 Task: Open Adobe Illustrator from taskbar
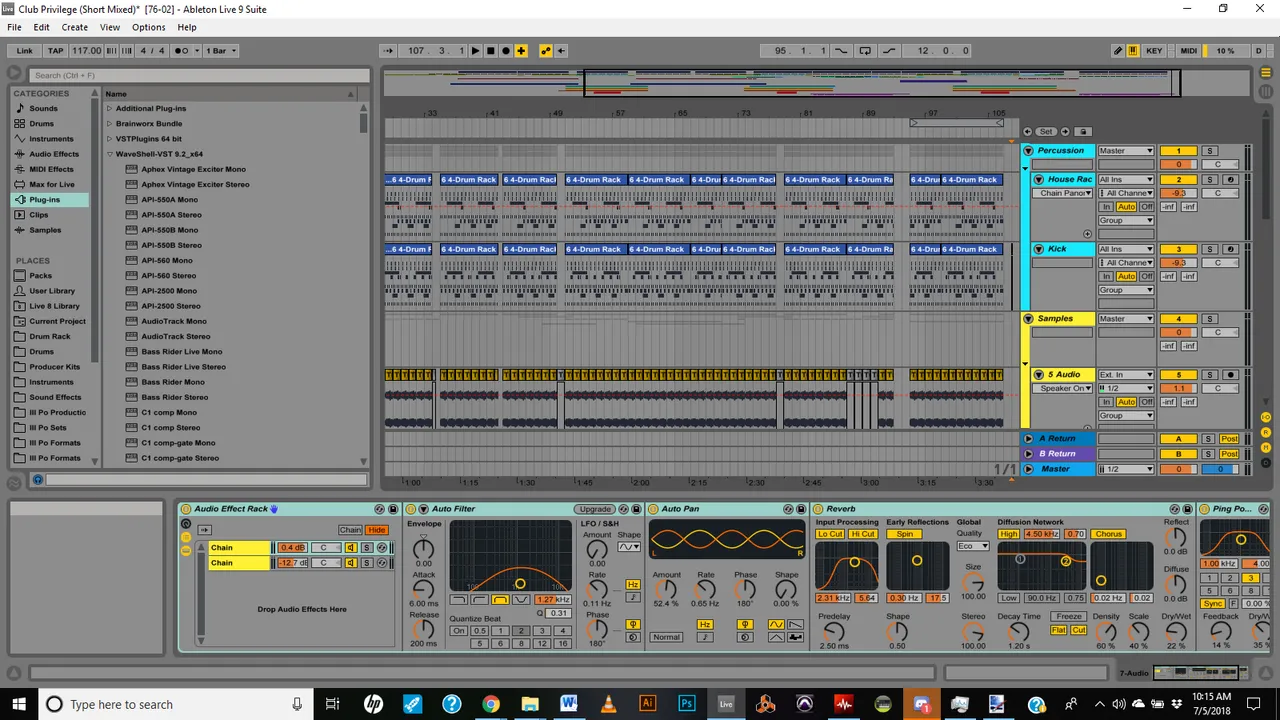click(647, 704)
